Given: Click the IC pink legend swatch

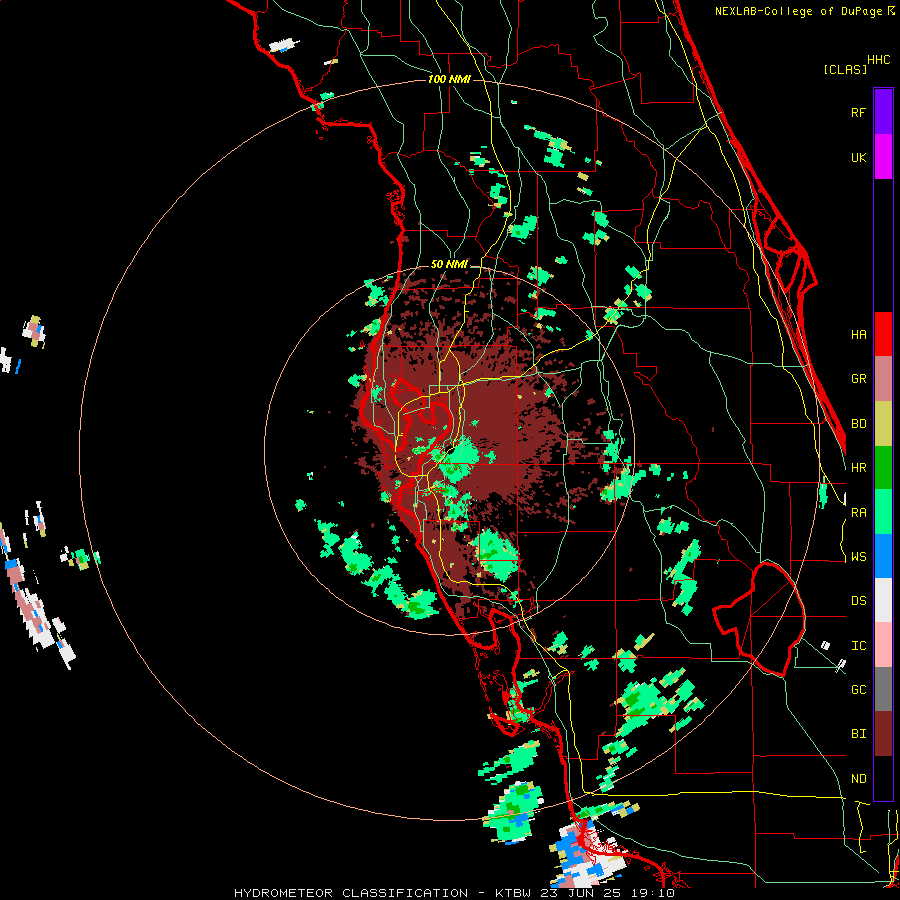Looking at the screenshot, I should tap(883, 645).
